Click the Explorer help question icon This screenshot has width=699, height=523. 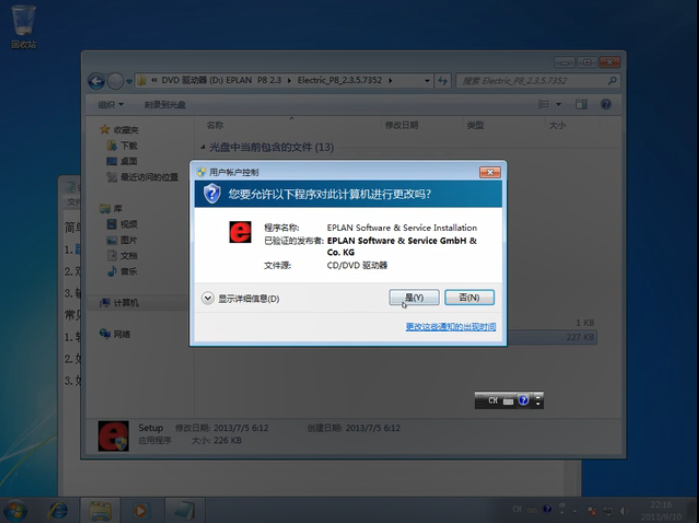(x=605, y=104)
